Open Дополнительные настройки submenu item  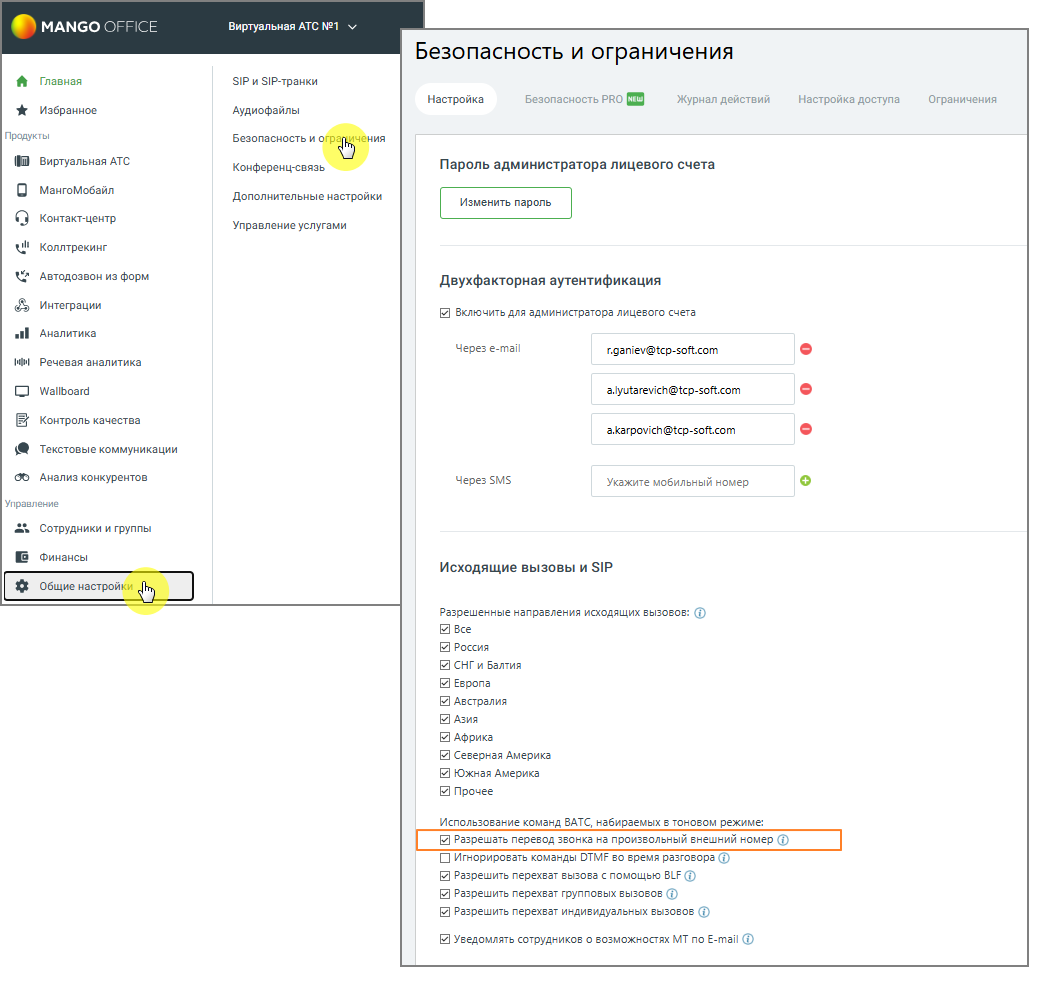pos(308,197)
